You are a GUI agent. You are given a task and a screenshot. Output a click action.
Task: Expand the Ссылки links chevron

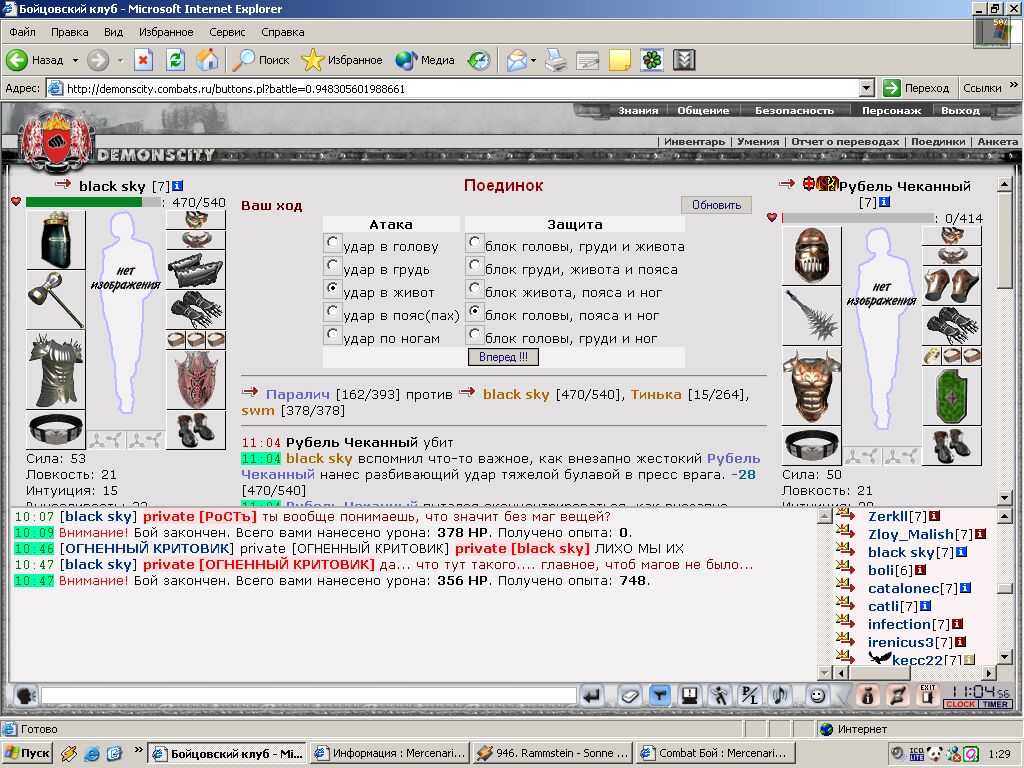point(1014,85)
